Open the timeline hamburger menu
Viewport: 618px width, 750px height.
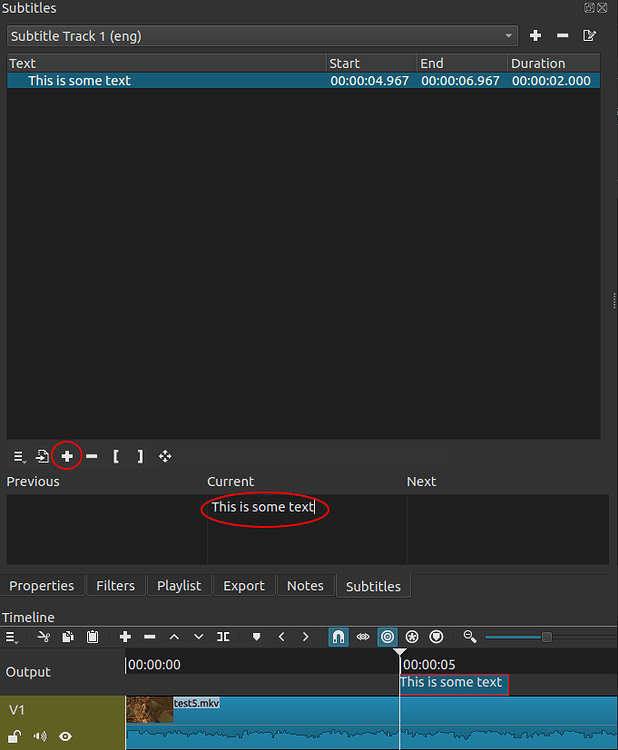click(11, 637)
